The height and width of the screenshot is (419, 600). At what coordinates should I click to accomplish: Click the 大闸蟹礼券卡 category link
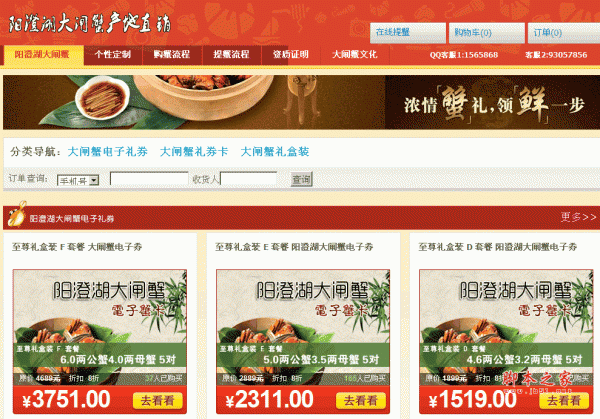point(194,152)
